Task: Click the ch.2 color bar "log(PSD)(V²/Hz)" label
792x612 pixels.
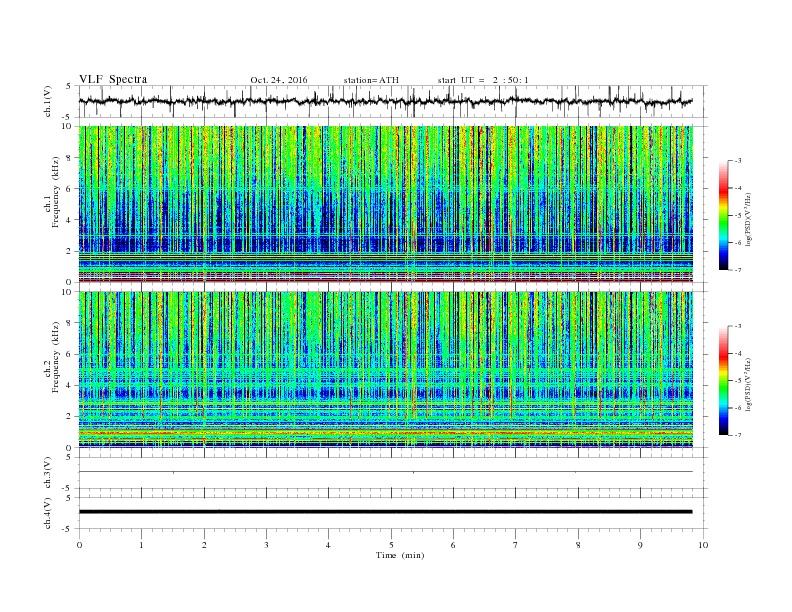Action: click(749, 385)
